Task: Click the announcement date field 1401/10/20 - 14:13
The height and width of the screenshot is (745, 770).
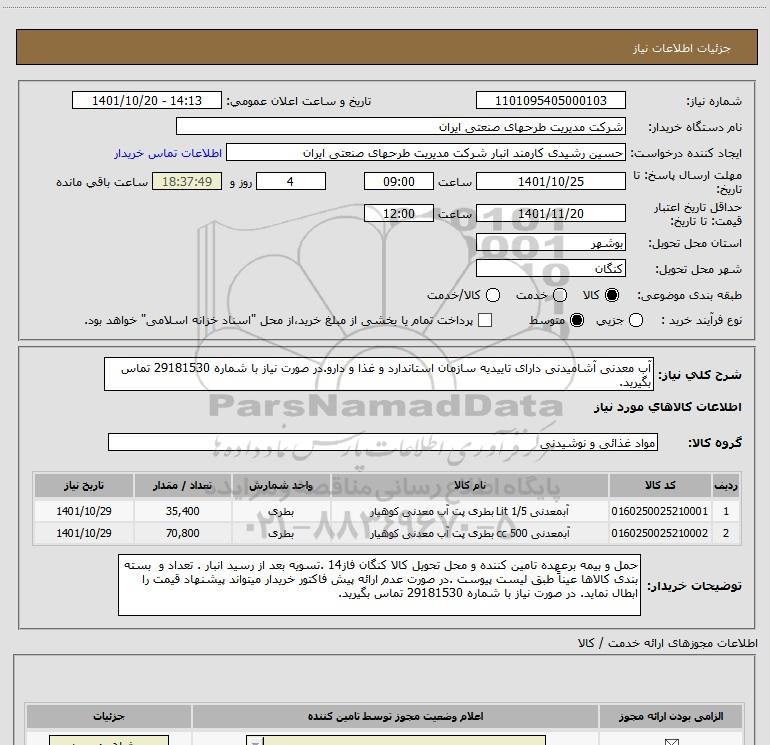Action: [x=147, y=100]
